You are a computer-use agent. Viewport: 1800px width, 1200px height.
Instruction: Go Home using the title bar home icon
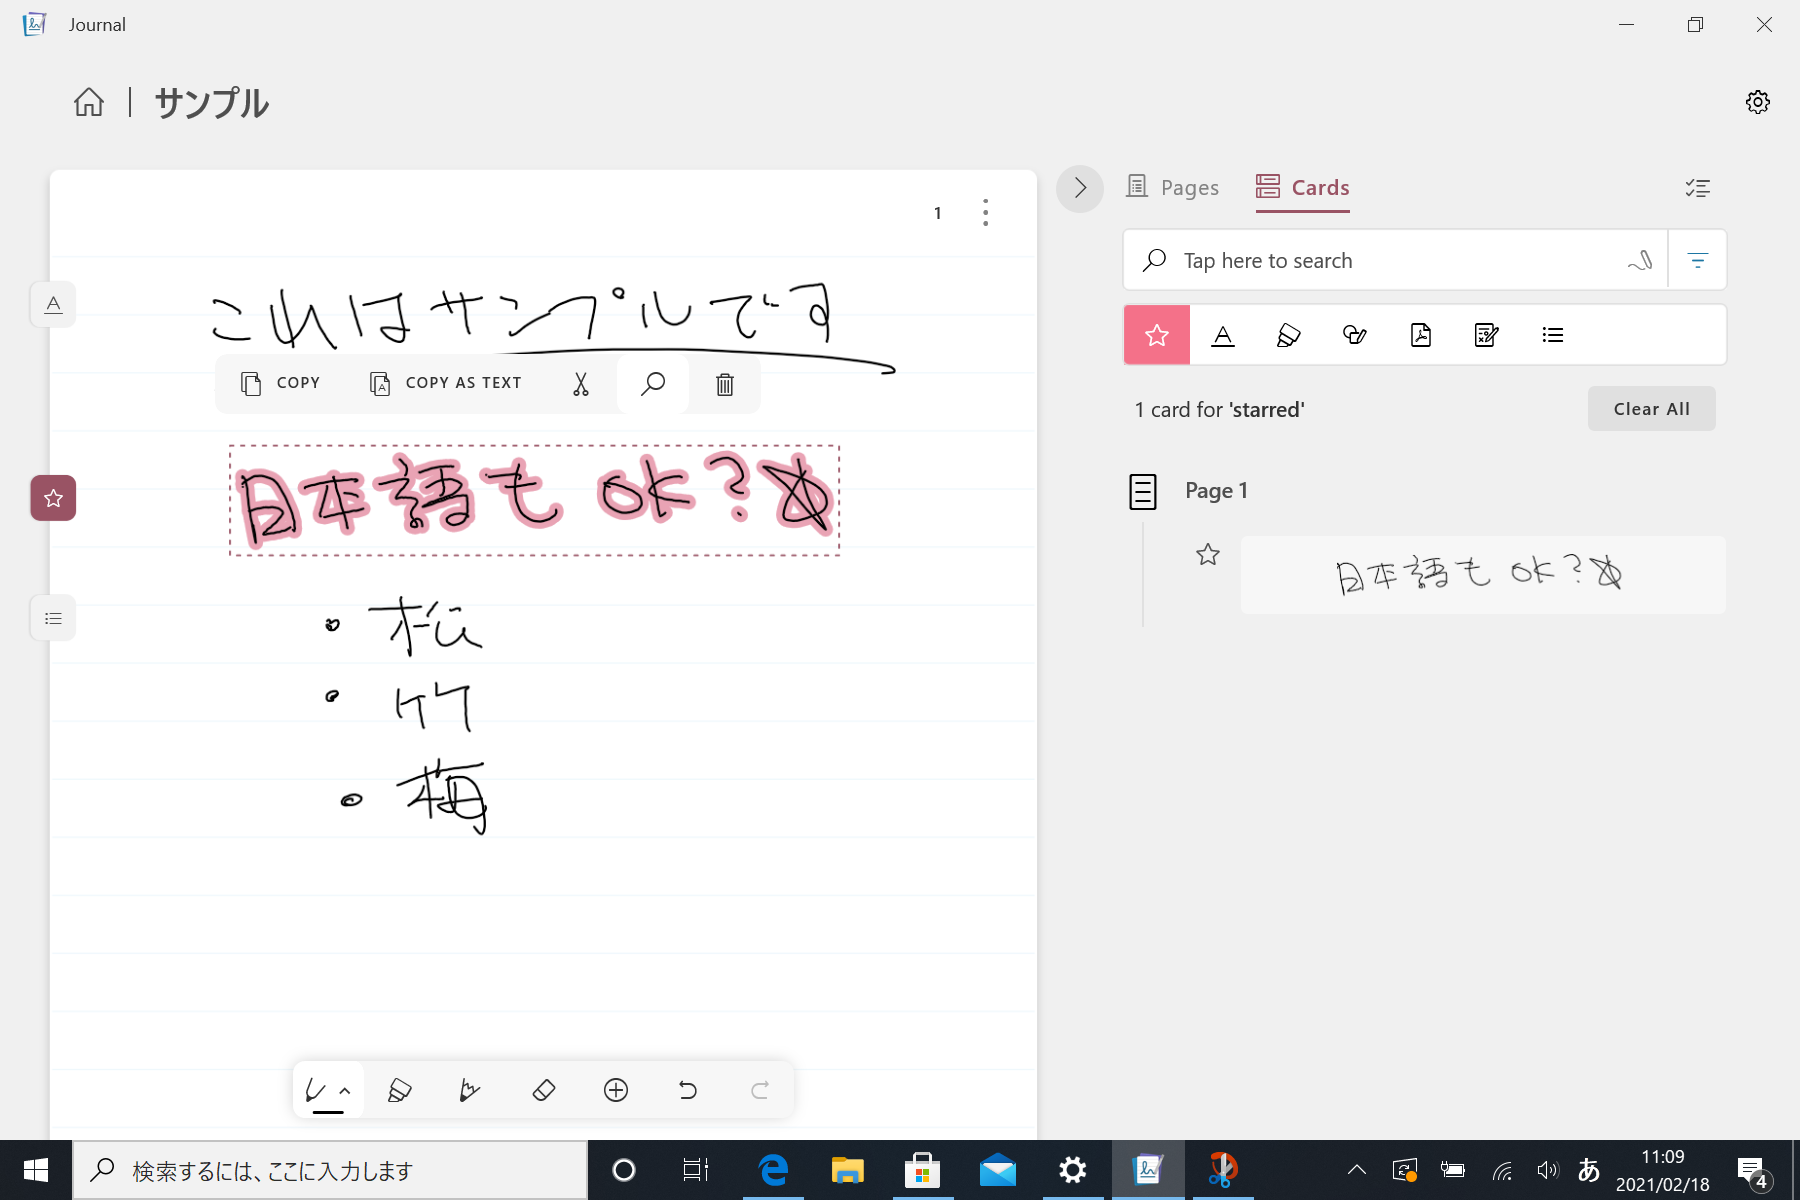click(89, 102)
